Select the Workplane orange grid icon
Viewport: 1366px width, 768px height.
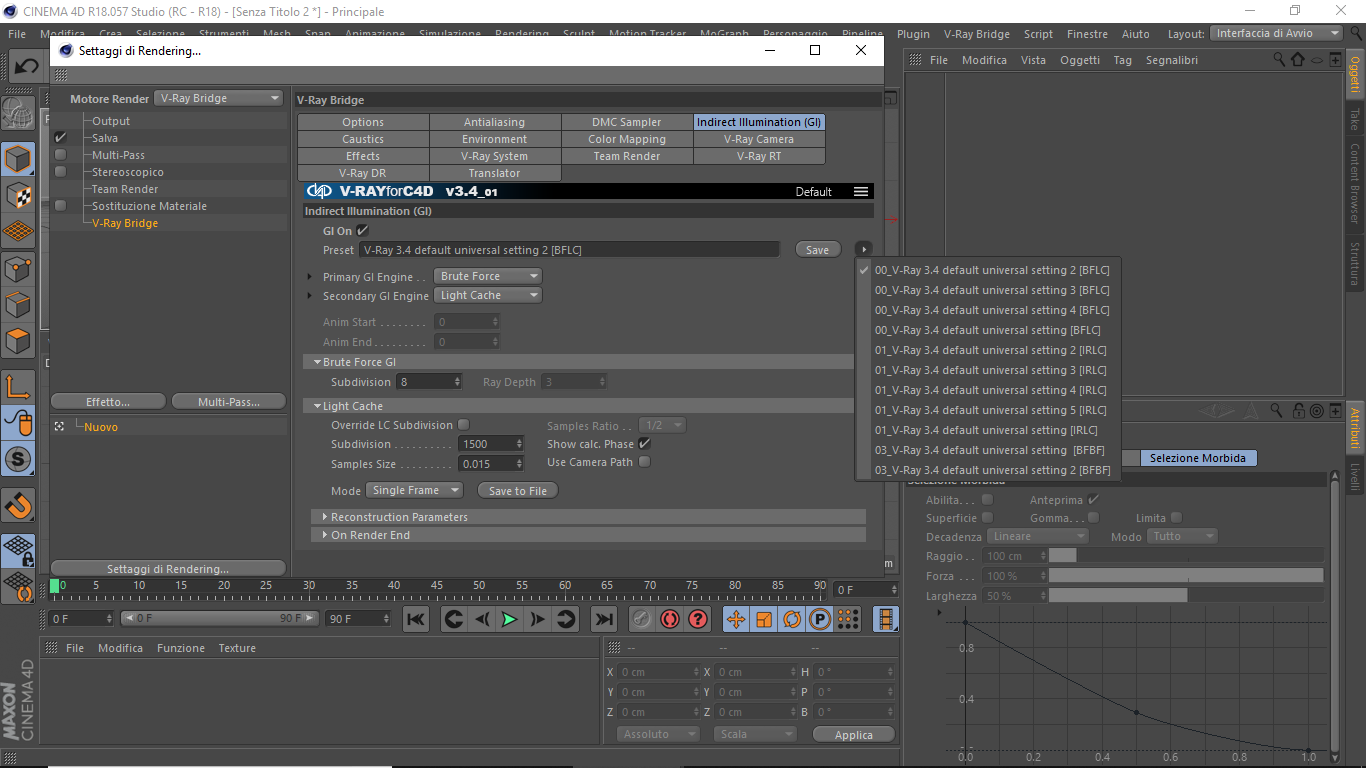(19, 232)
